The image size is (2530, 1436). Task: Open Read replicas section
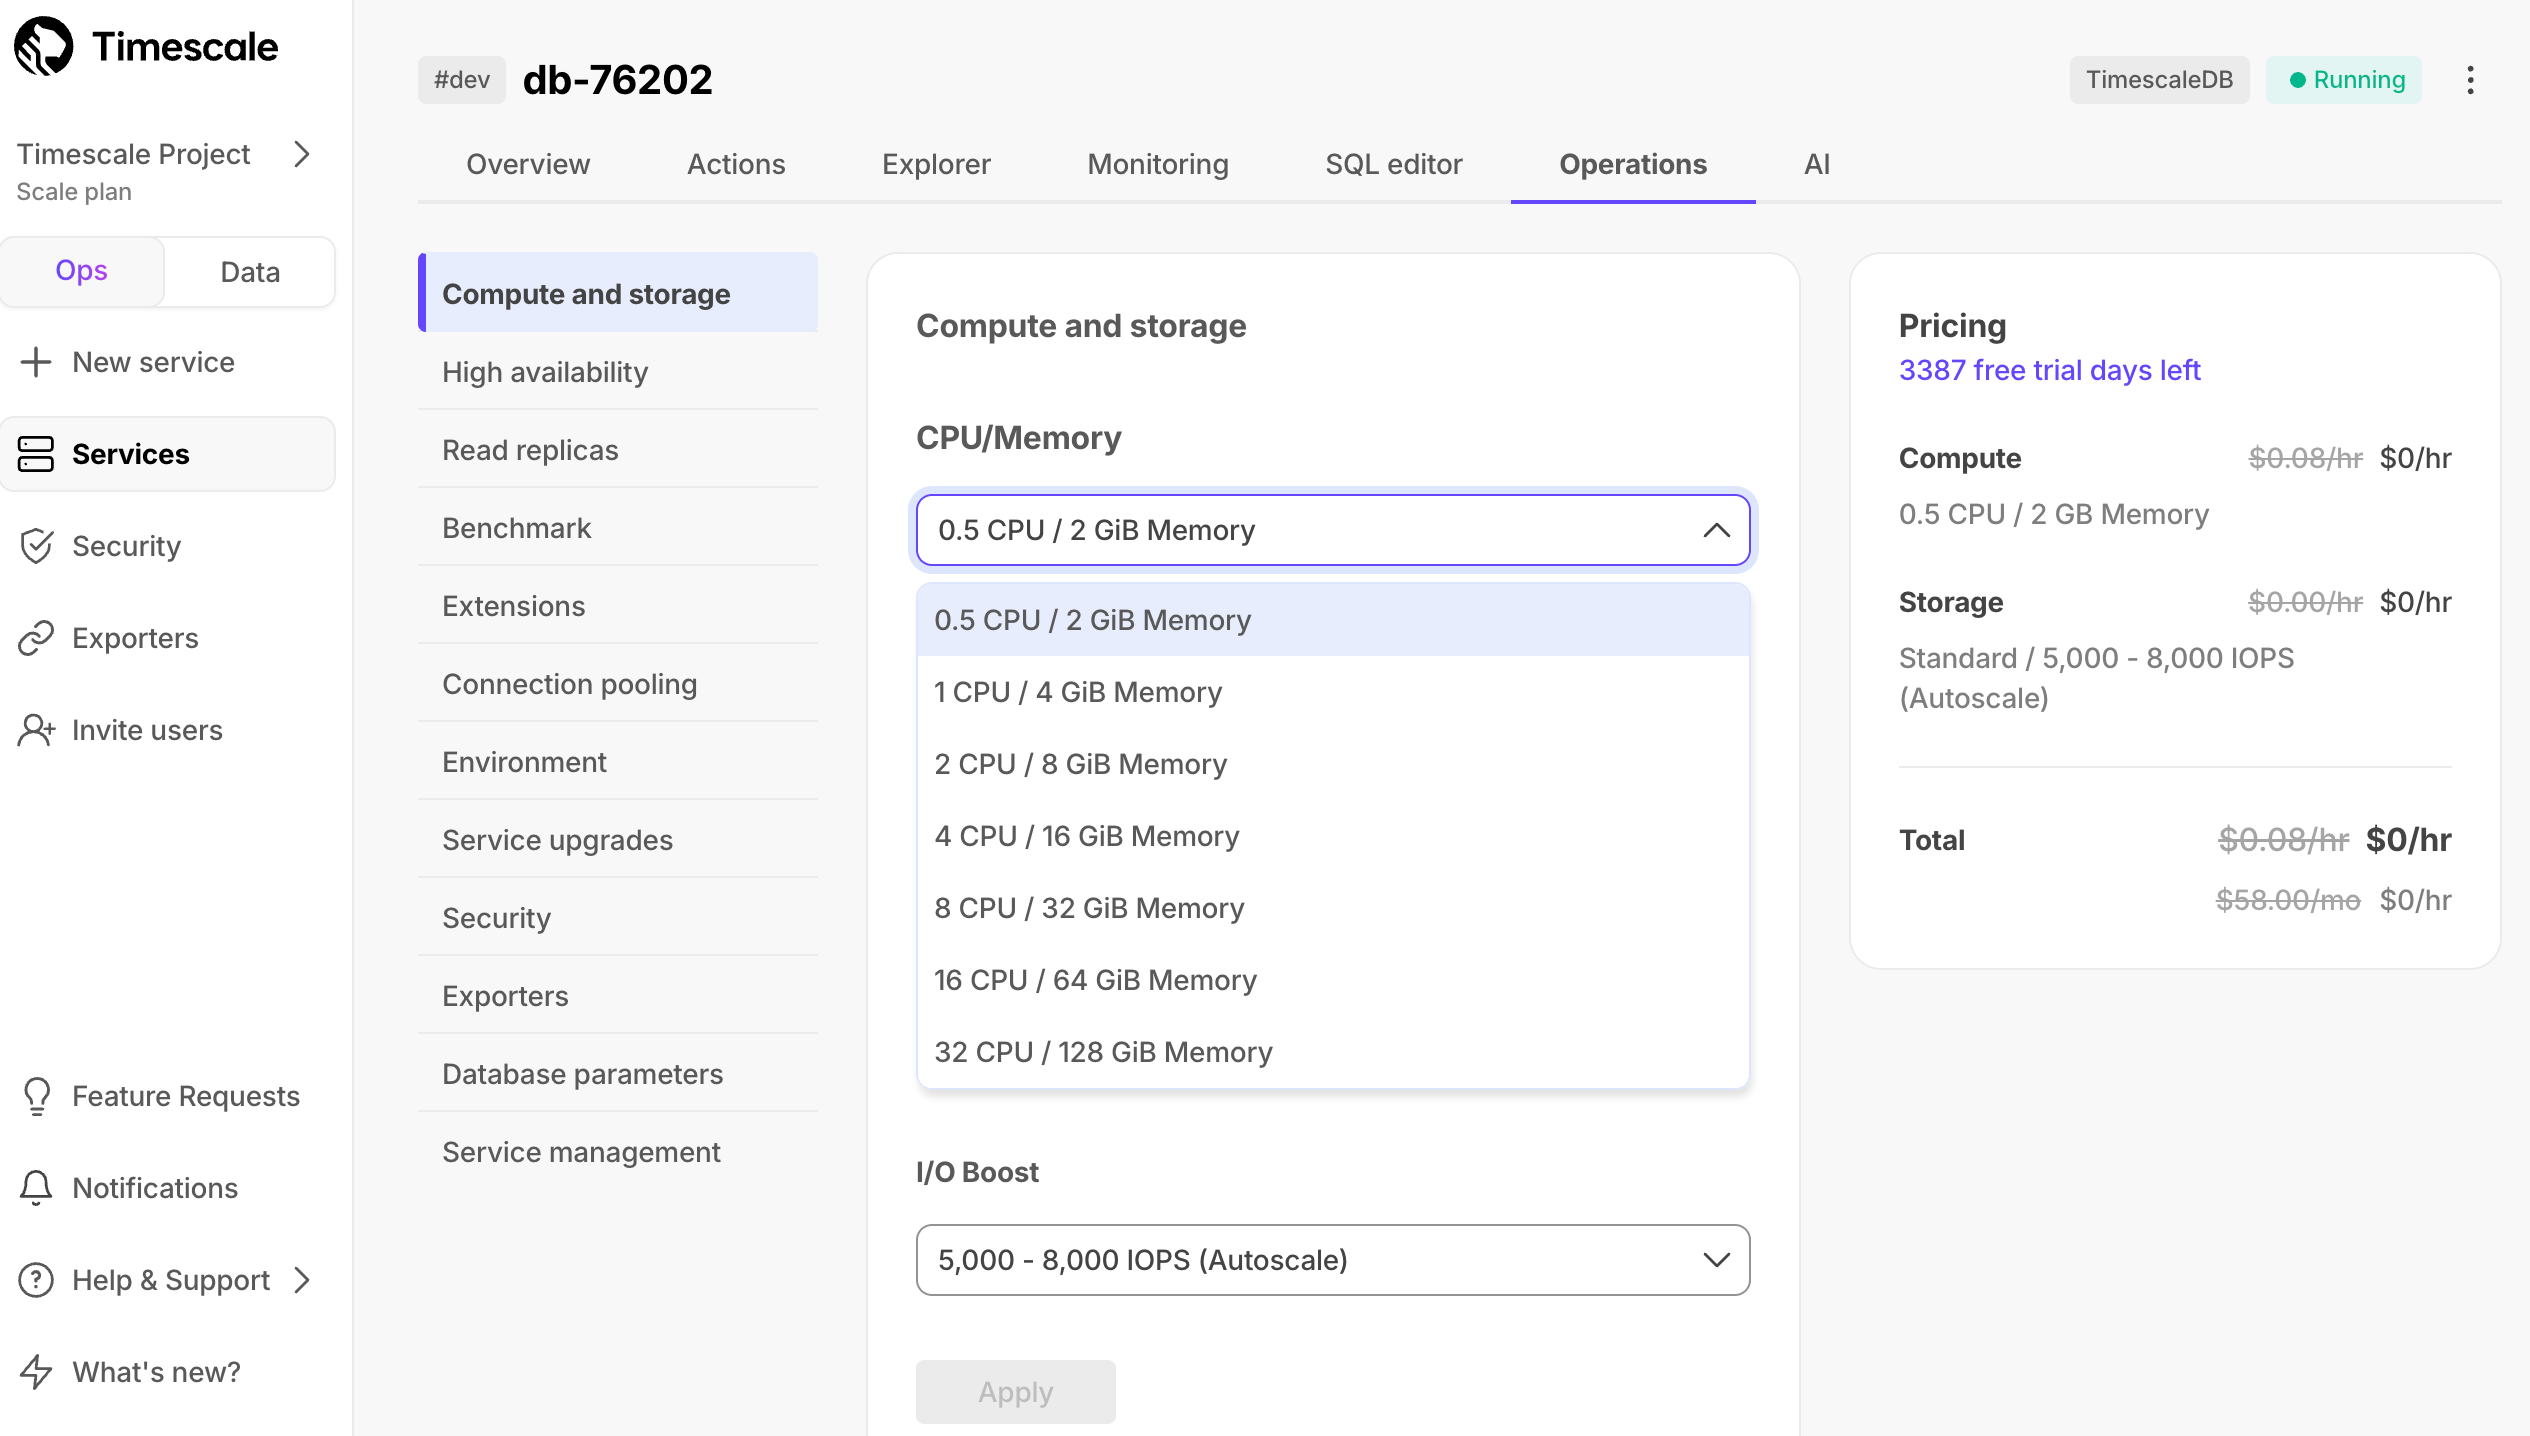[x=618, y=450]
